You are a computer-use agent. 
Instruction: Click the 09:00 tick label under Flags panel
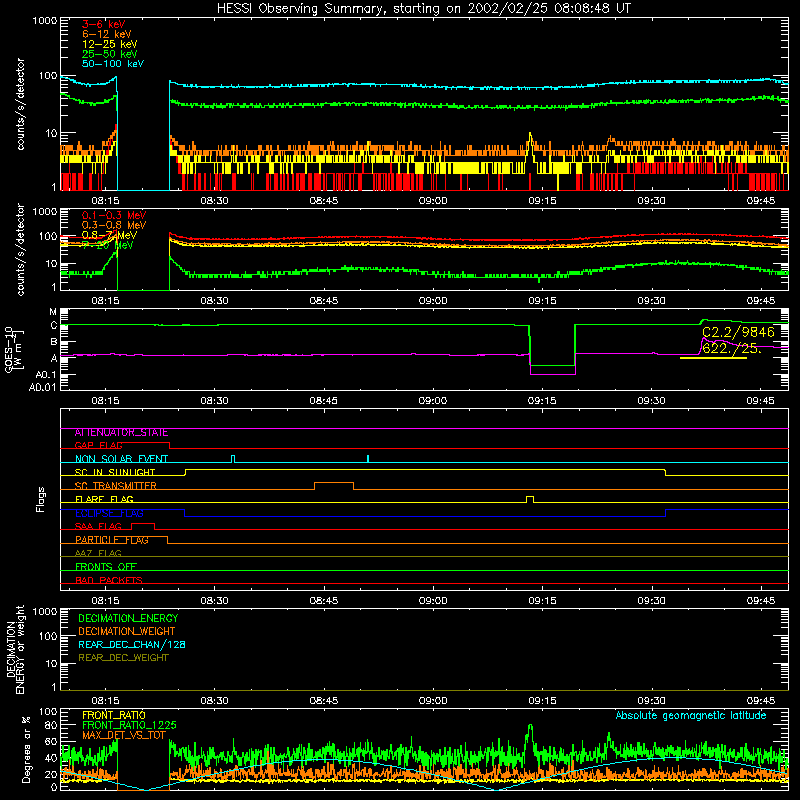point(433,601)
